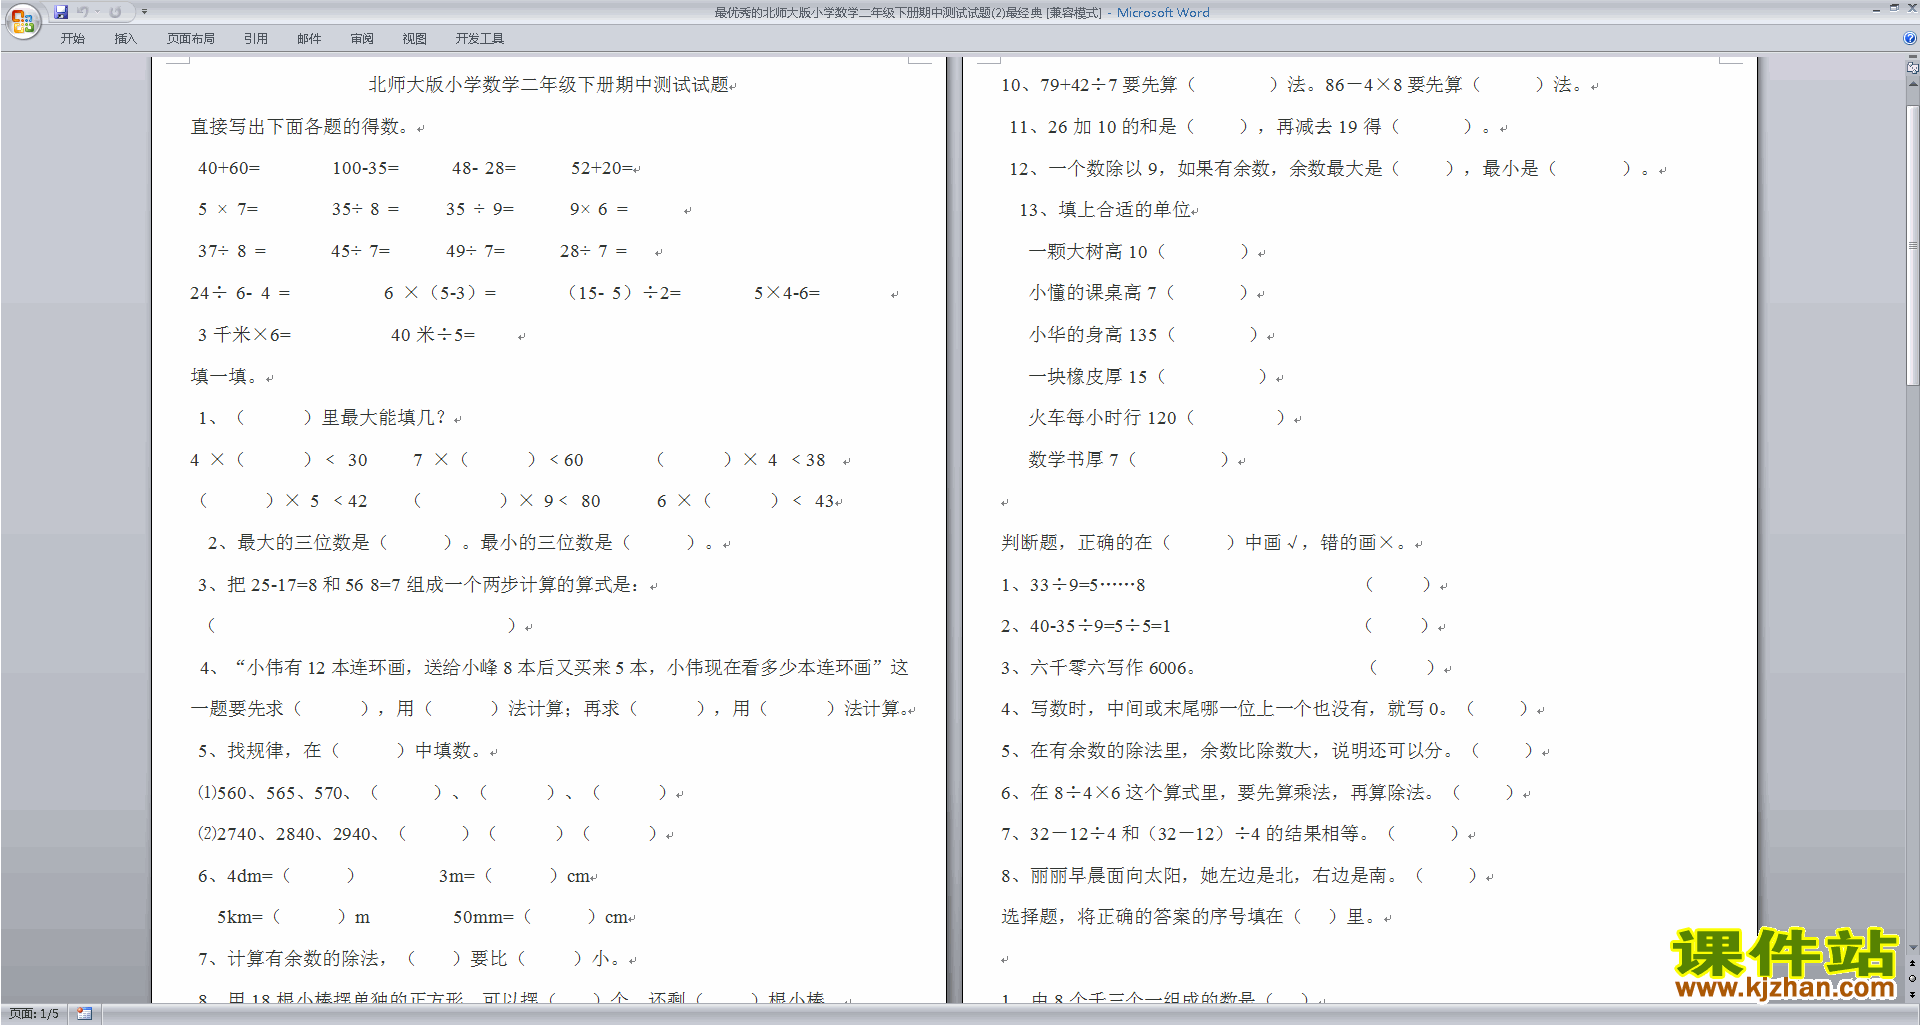Click judgment item 33÷9=5……8

tap(1073, 585)
